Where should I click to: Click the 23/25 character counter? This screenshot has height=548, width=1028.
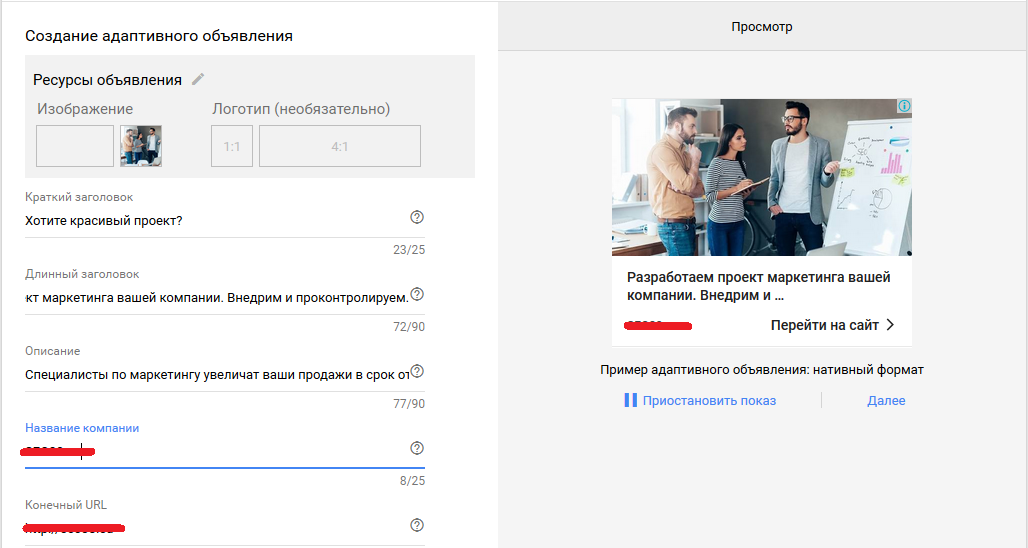tap(409, 250)
